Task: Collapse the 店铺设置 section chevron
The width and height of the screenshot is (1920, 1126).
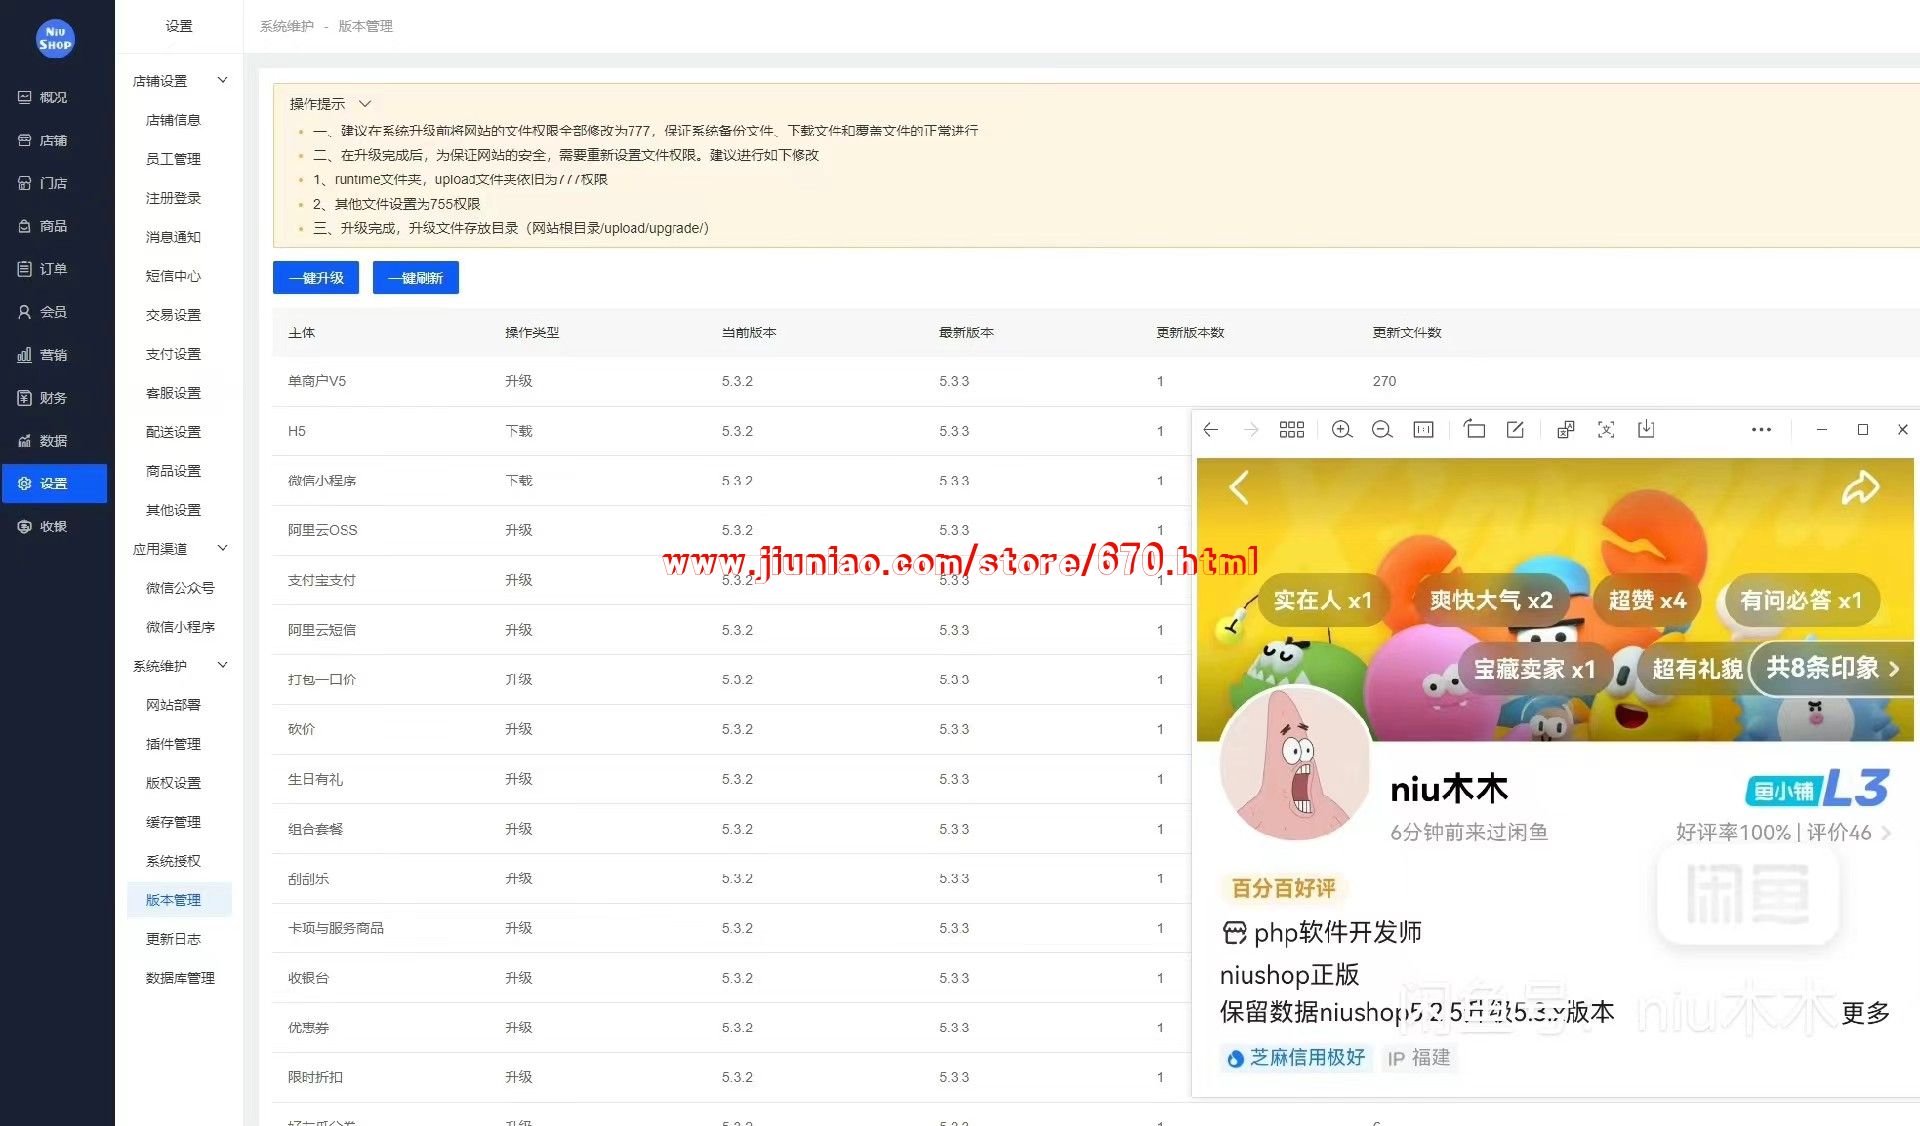Action: pyautogui.click(x=223, y=81)
